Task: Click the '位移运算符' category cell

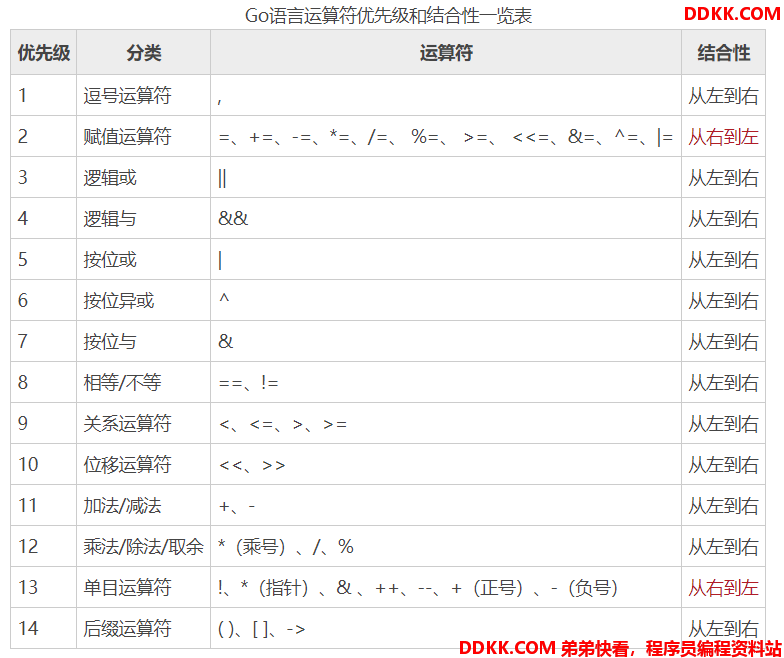Action: click(x=144, y=464)
